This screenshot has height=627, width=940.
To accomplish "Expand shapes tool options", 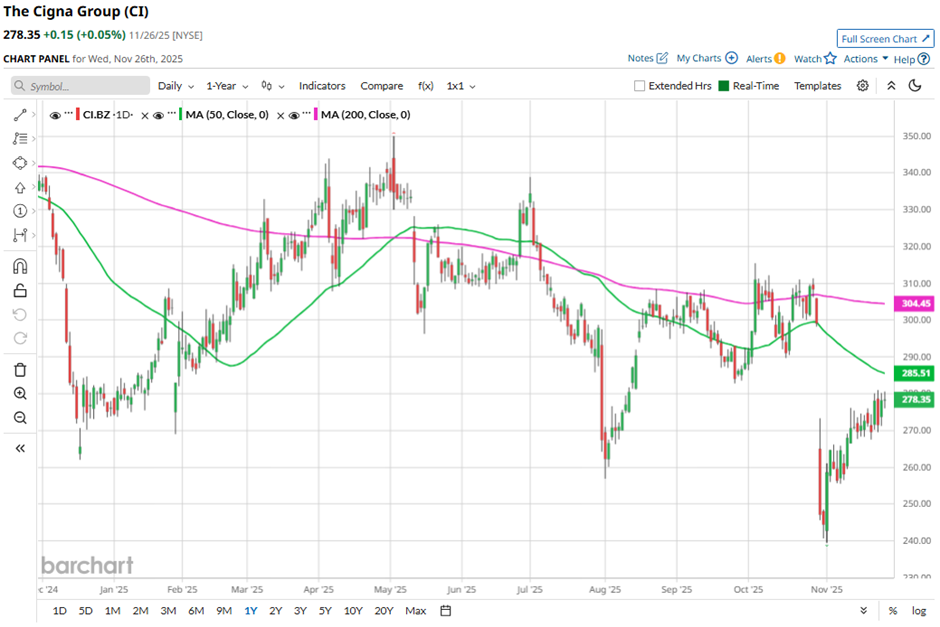I will [34, 163].
